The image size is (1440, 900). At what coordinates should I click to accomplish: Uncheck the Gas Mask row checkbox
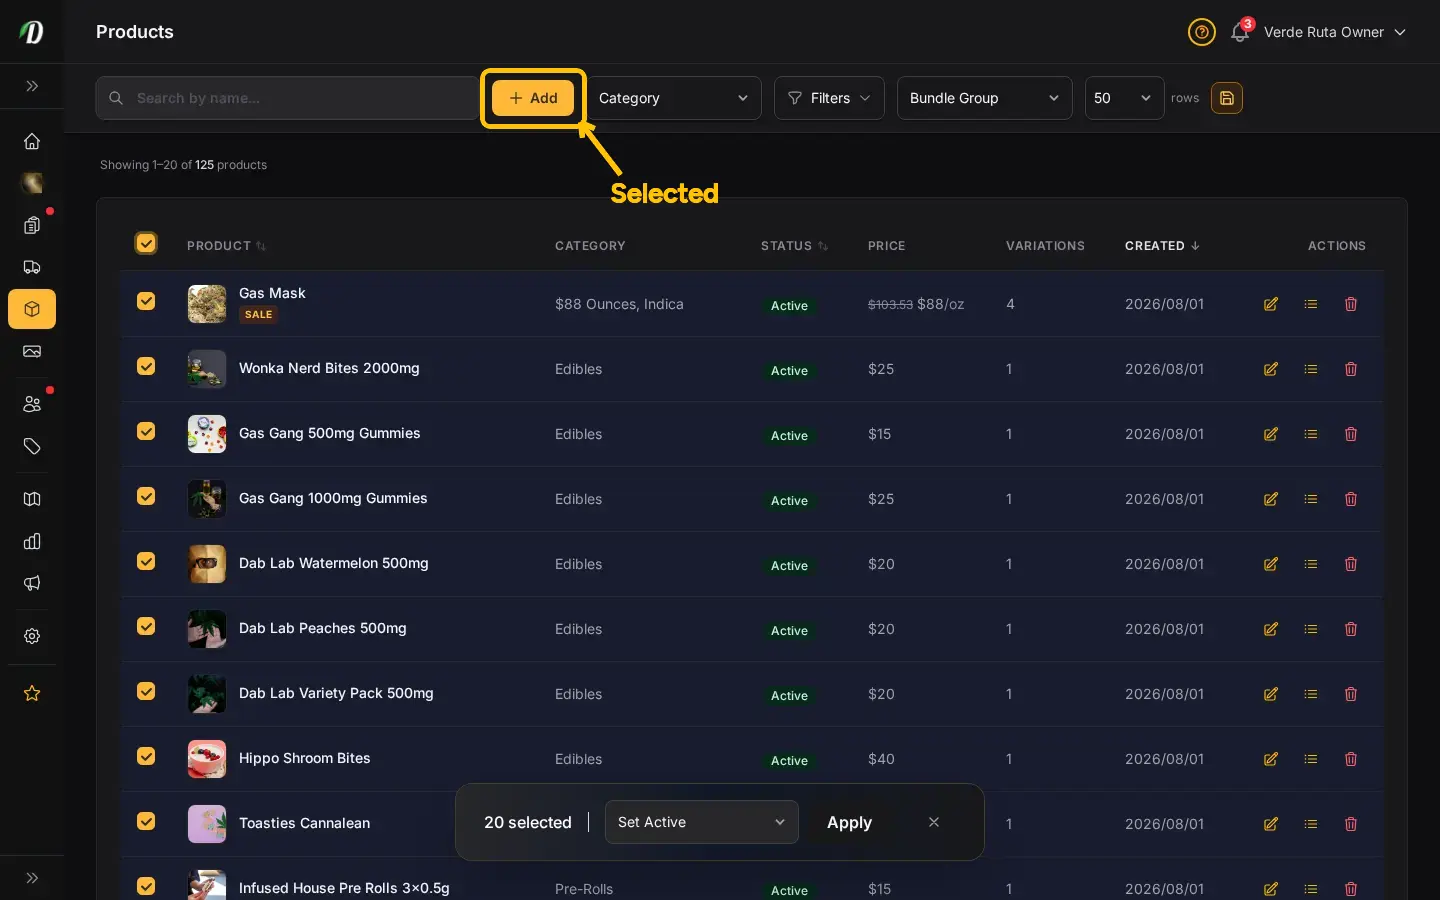(x=146, y=301)
